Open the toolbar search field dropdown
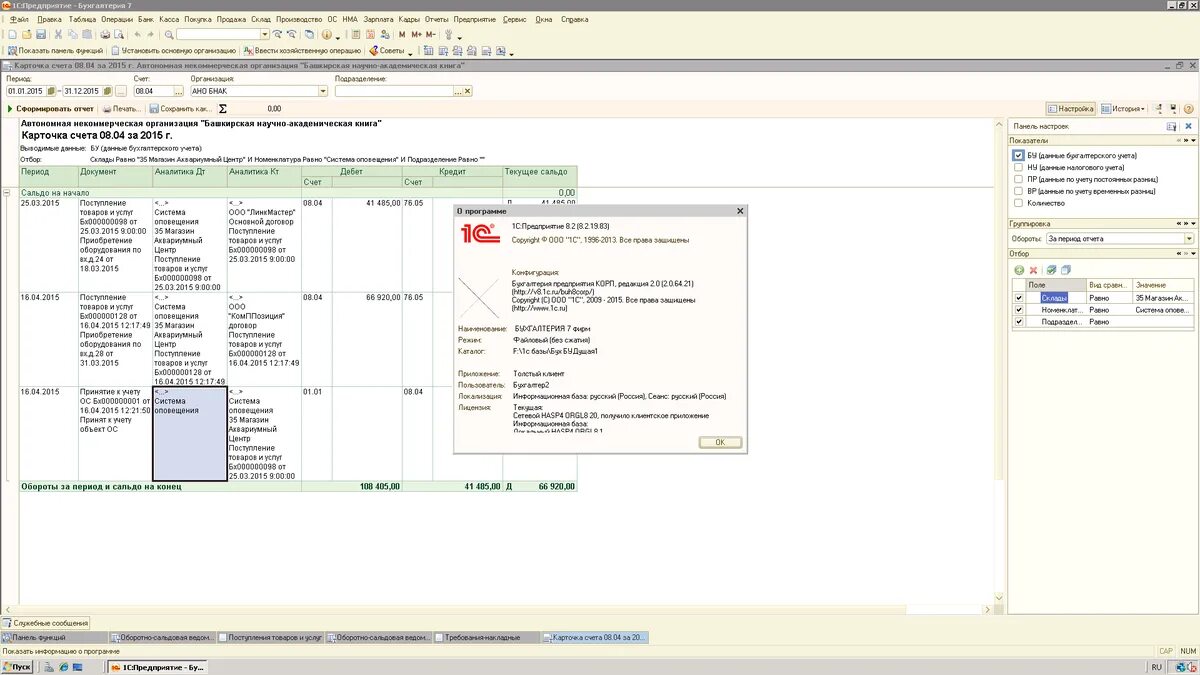 coord(265,34)
